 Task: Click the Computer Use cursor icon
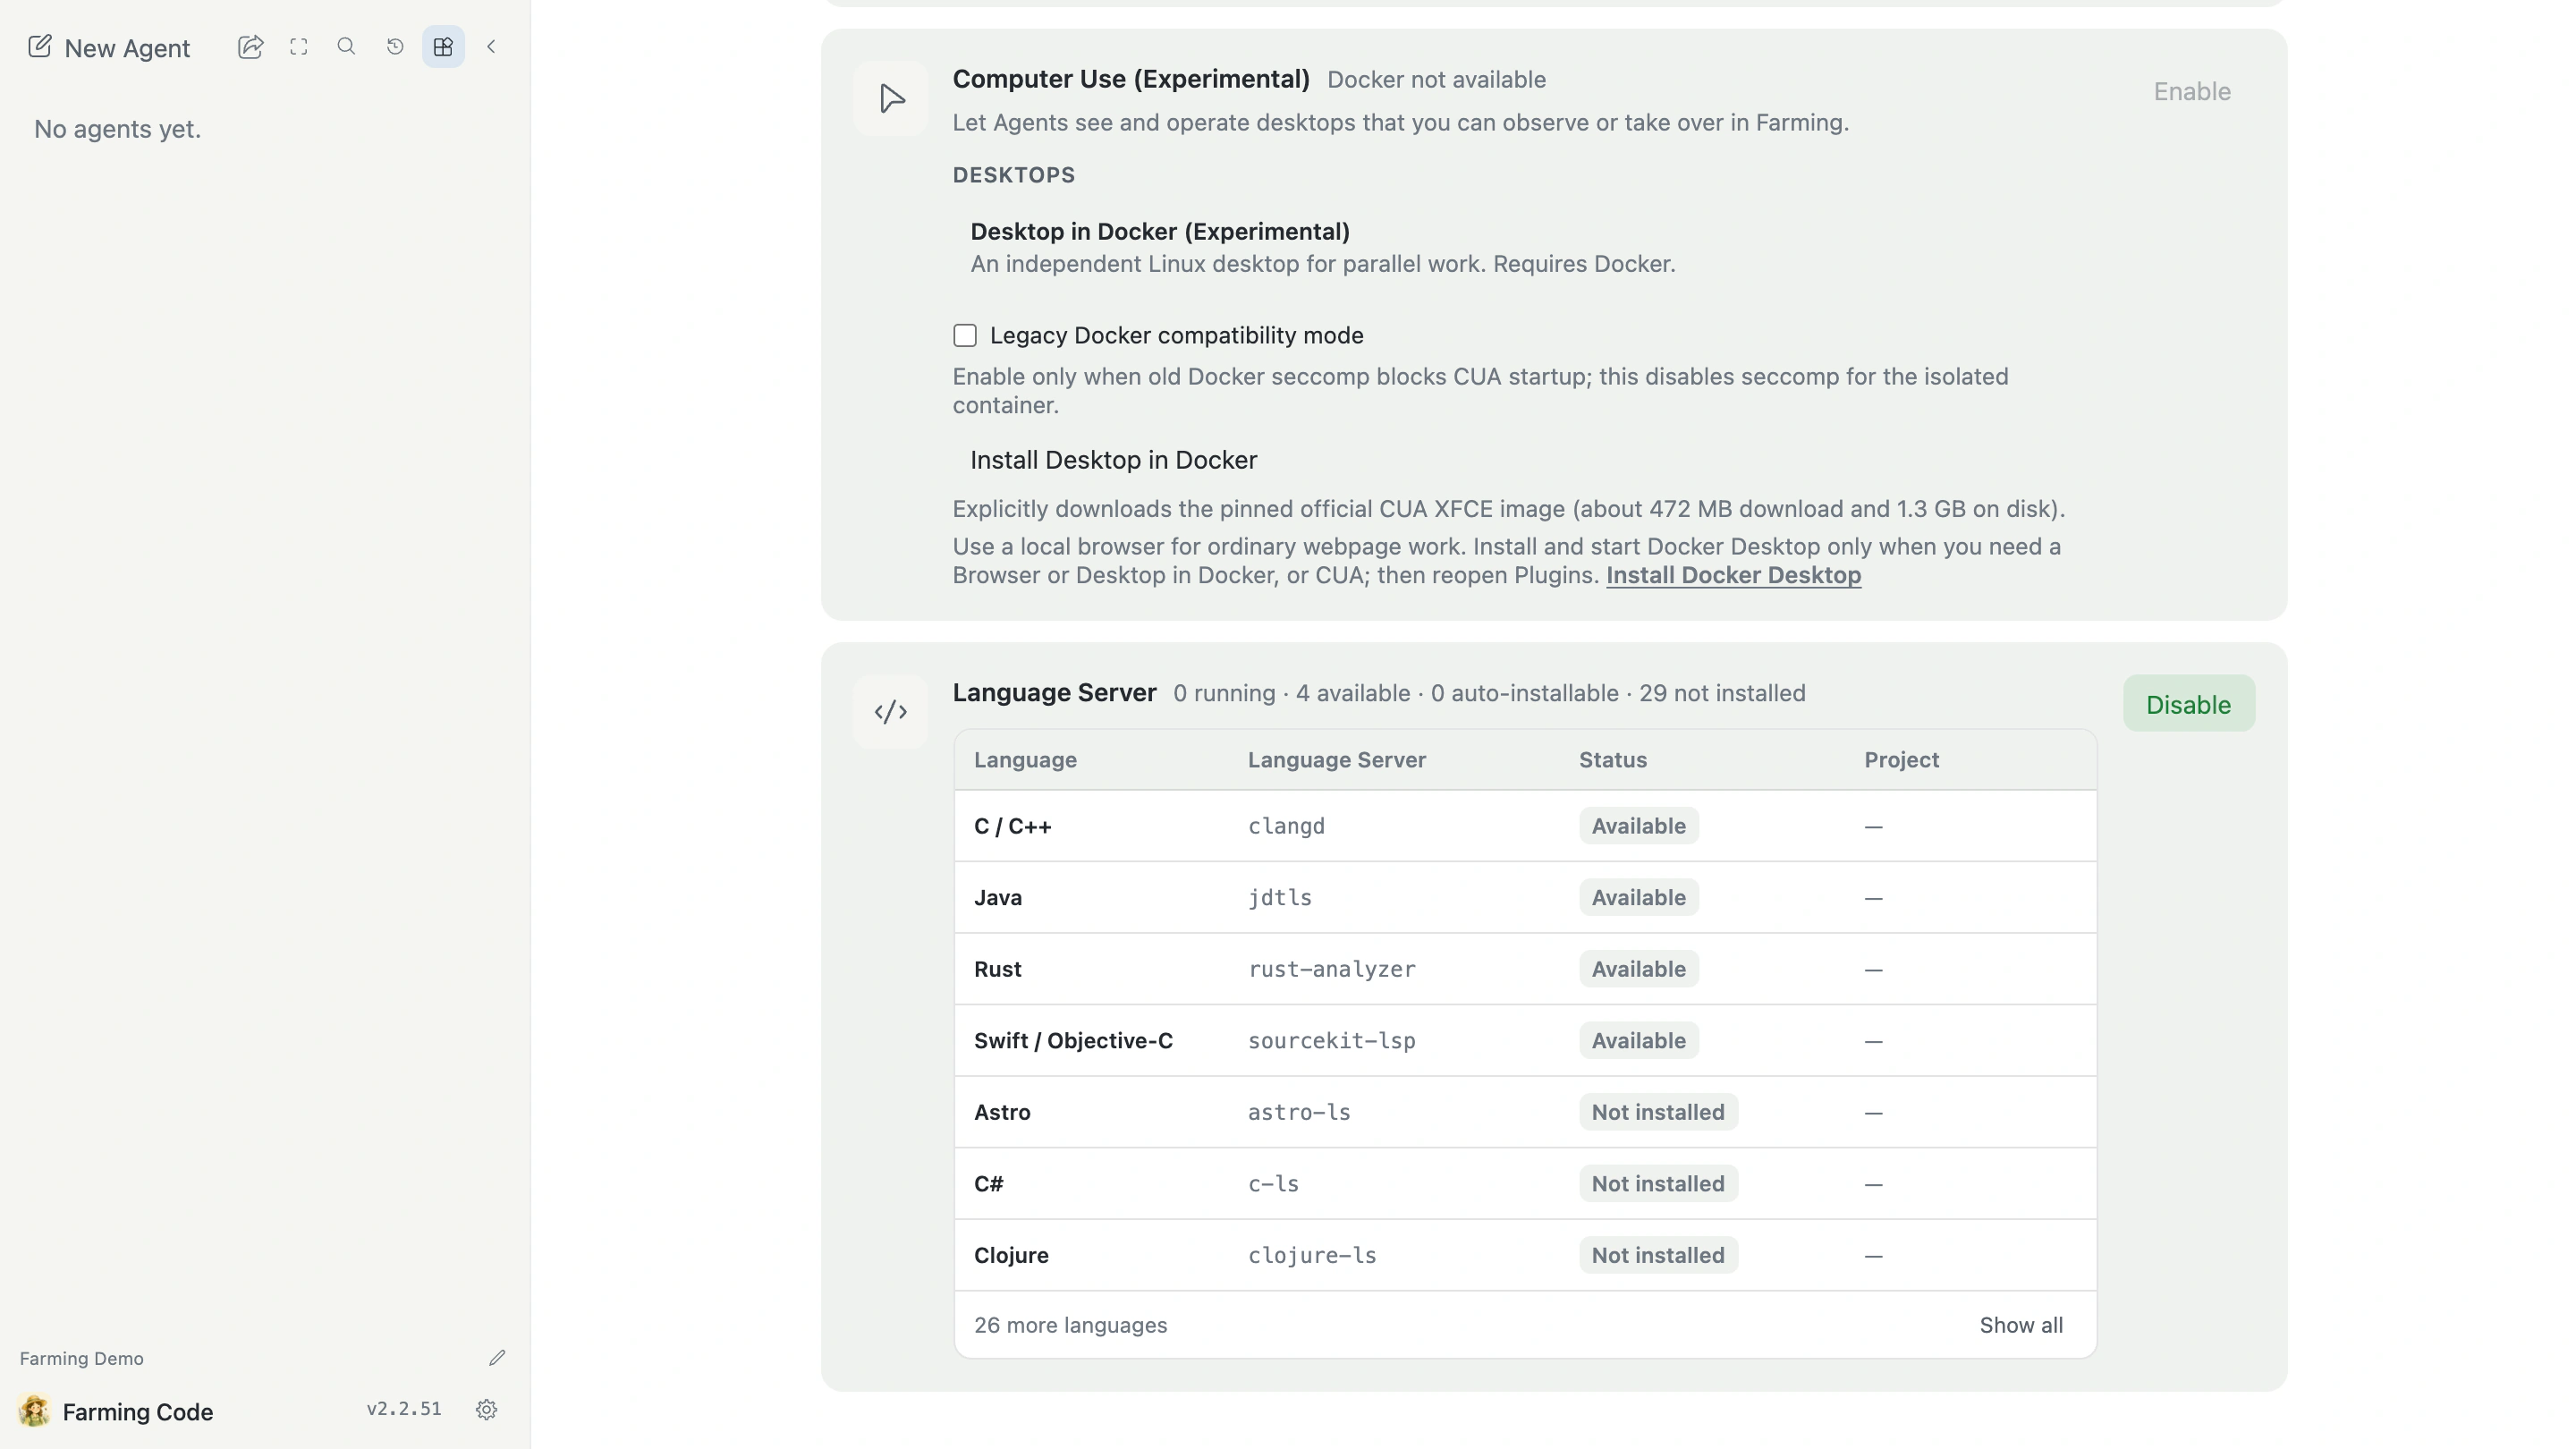pyautogui.click(x=891, y=98)
